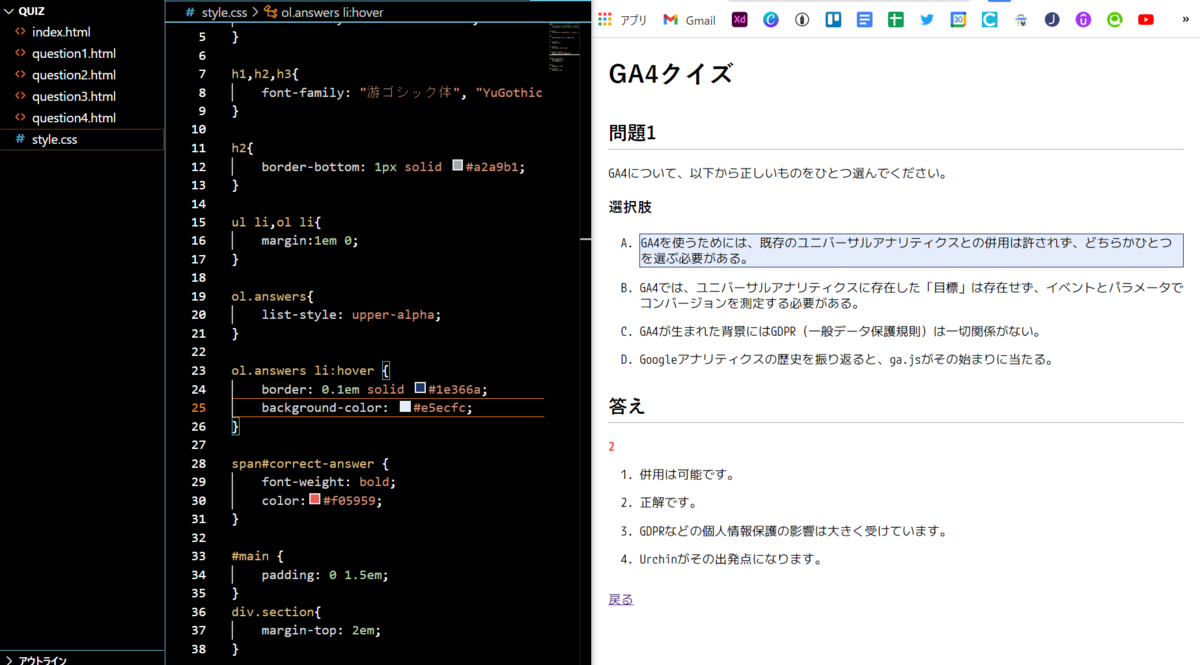Open the Twitter bookmark icon
The height and width of the screenshot is (665, 1200).
coord(927,19)
